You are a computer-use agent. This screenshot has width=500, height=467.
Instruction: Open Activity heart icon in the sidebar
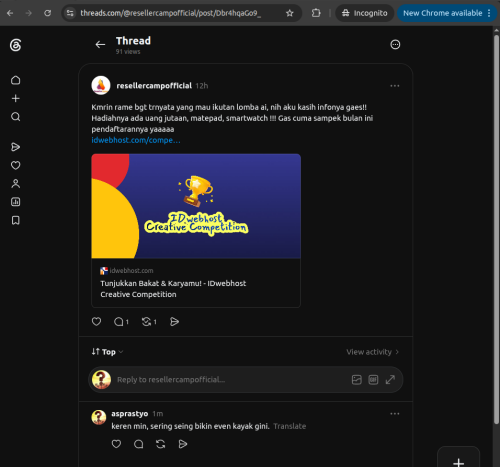(15, 165)
